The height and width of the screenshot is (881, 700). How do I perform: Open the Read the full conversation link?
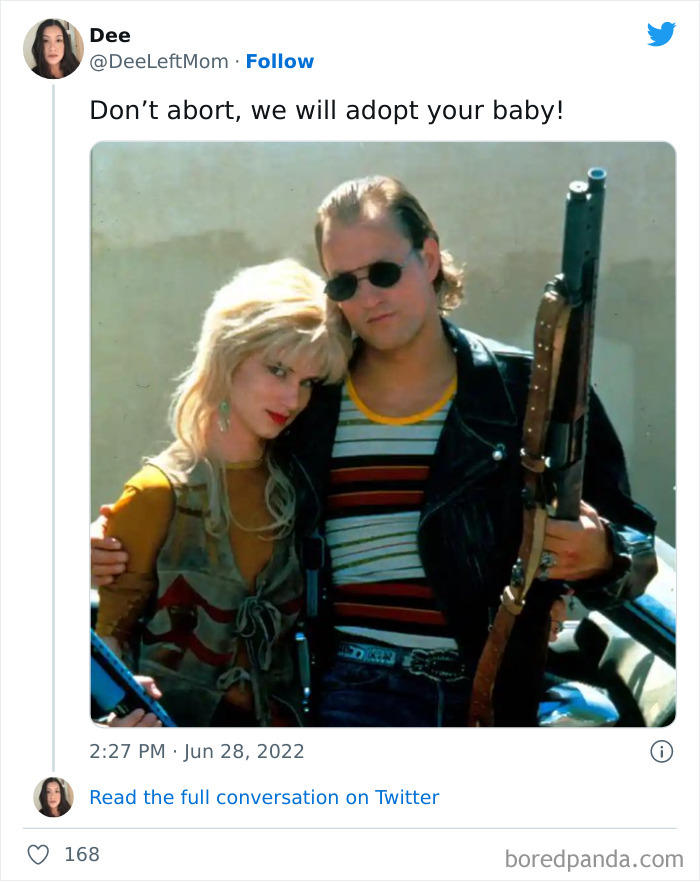click(263, 797)
